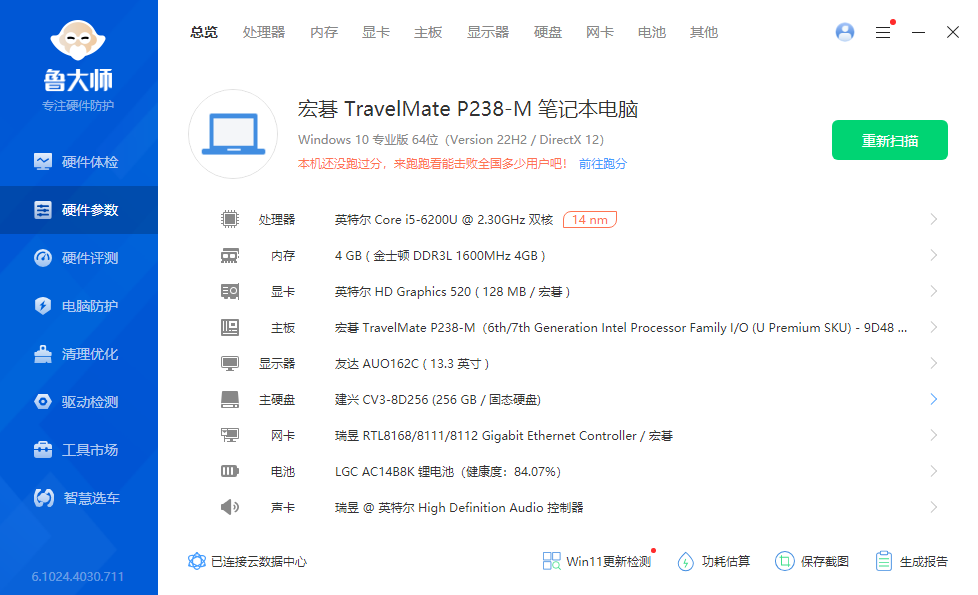Click LGC AC14B8K battery text
Screen dimensions: 978x595
[x=447, y=472]
